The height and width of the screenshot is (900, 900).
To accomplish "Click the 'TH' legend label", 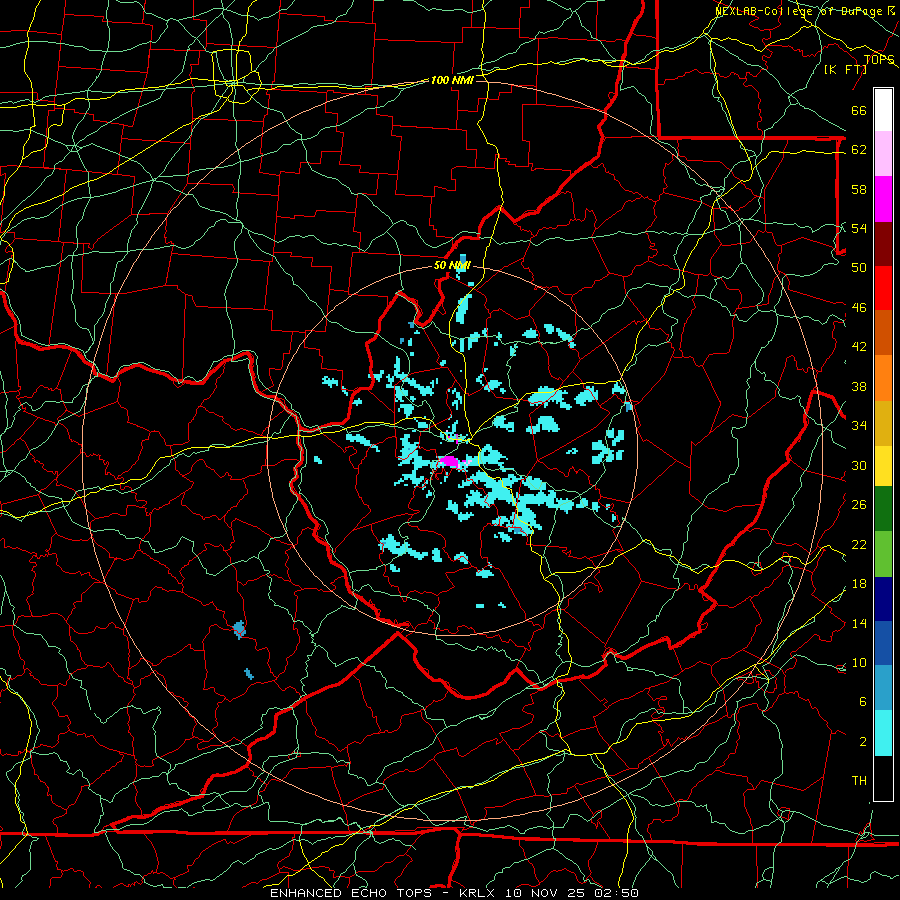I will coord(859,781).
